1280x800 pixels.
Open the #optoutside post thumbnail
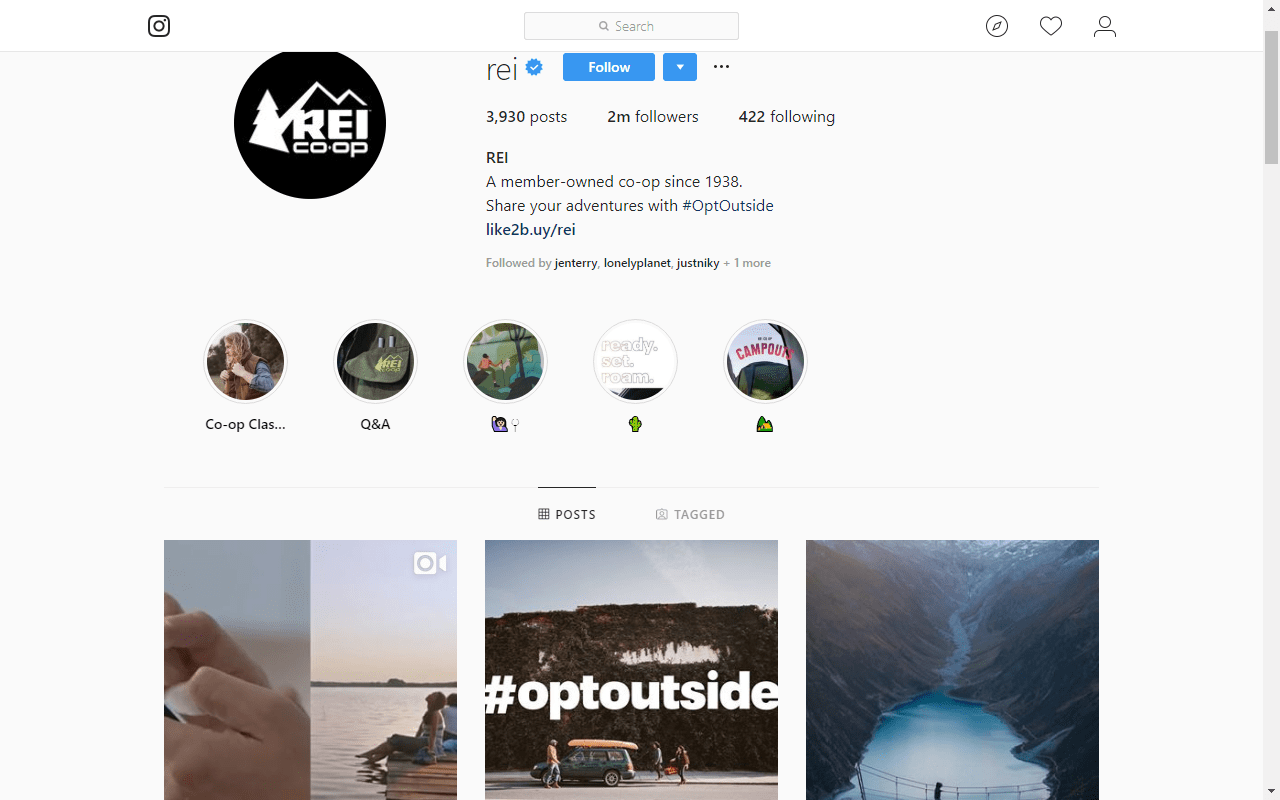(631, 670)
